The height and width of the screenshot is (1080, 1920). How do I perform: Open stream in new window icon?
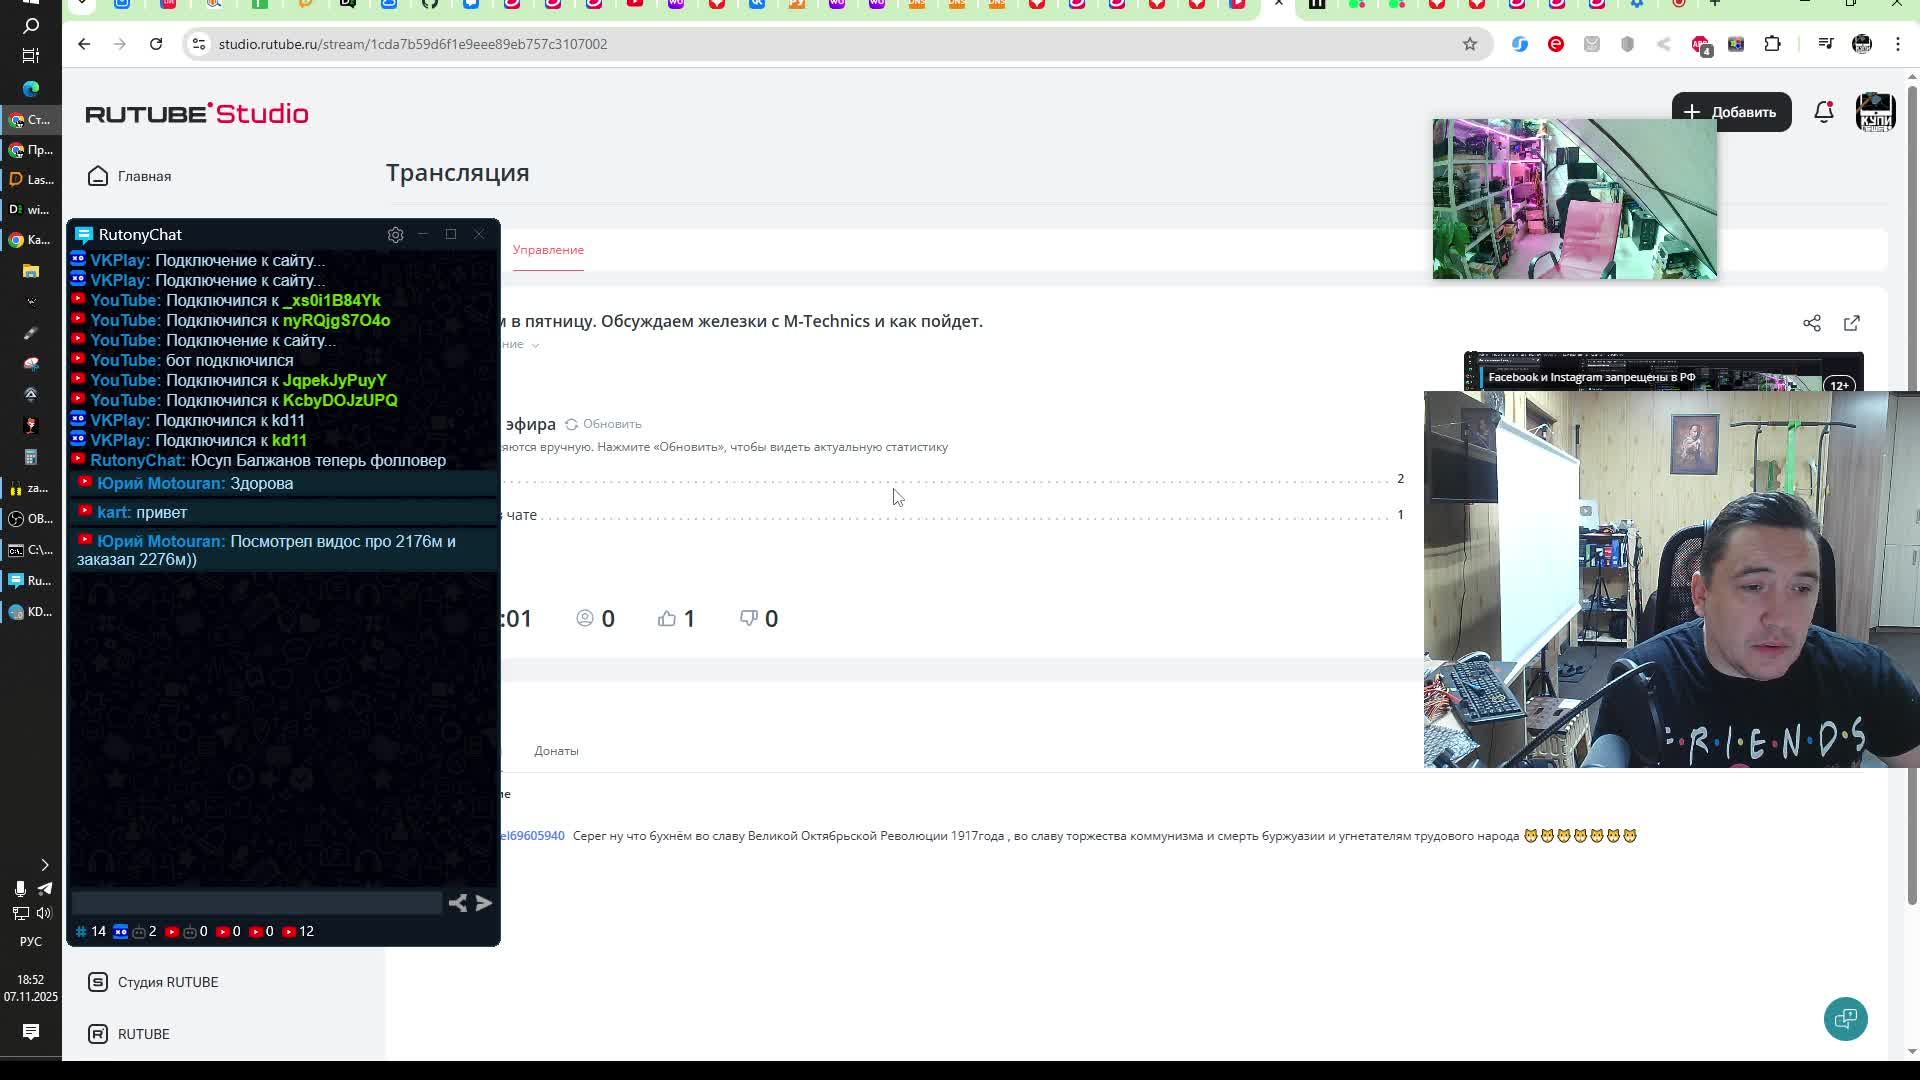coord(1851,323)
